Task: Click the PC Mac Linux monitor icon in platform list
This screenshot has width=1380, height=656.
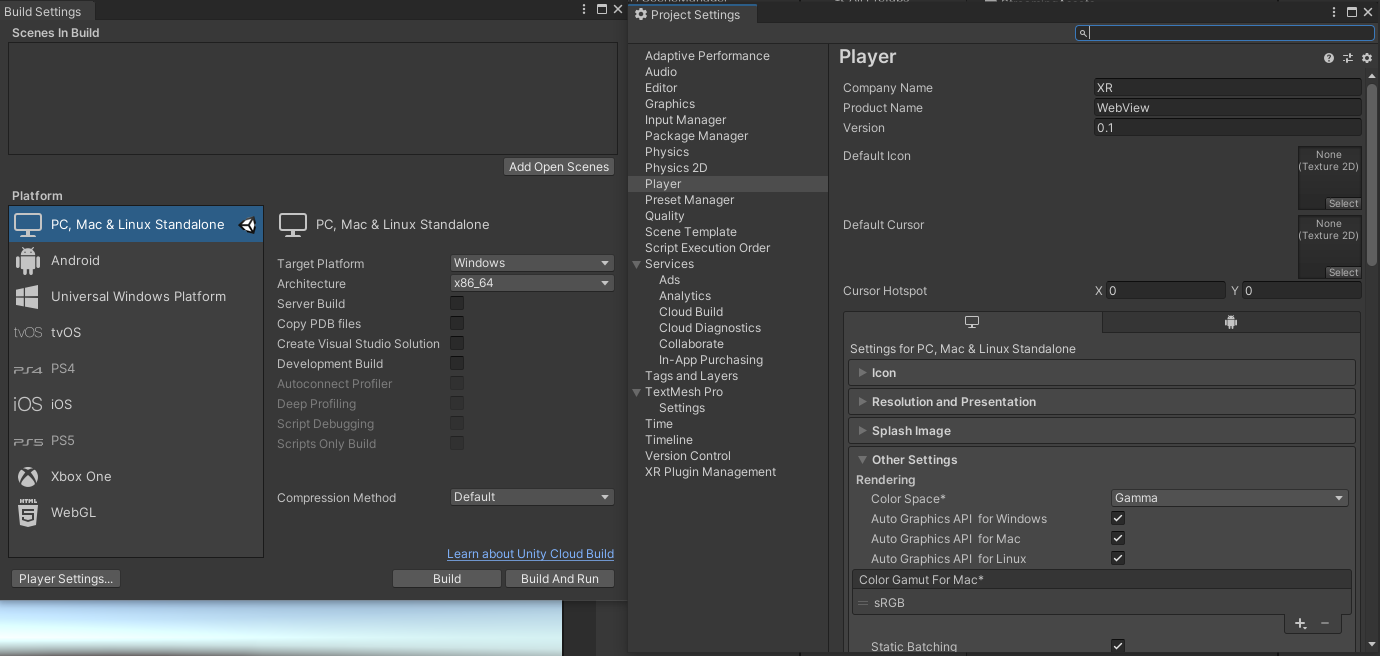Action: pos(28,224)
